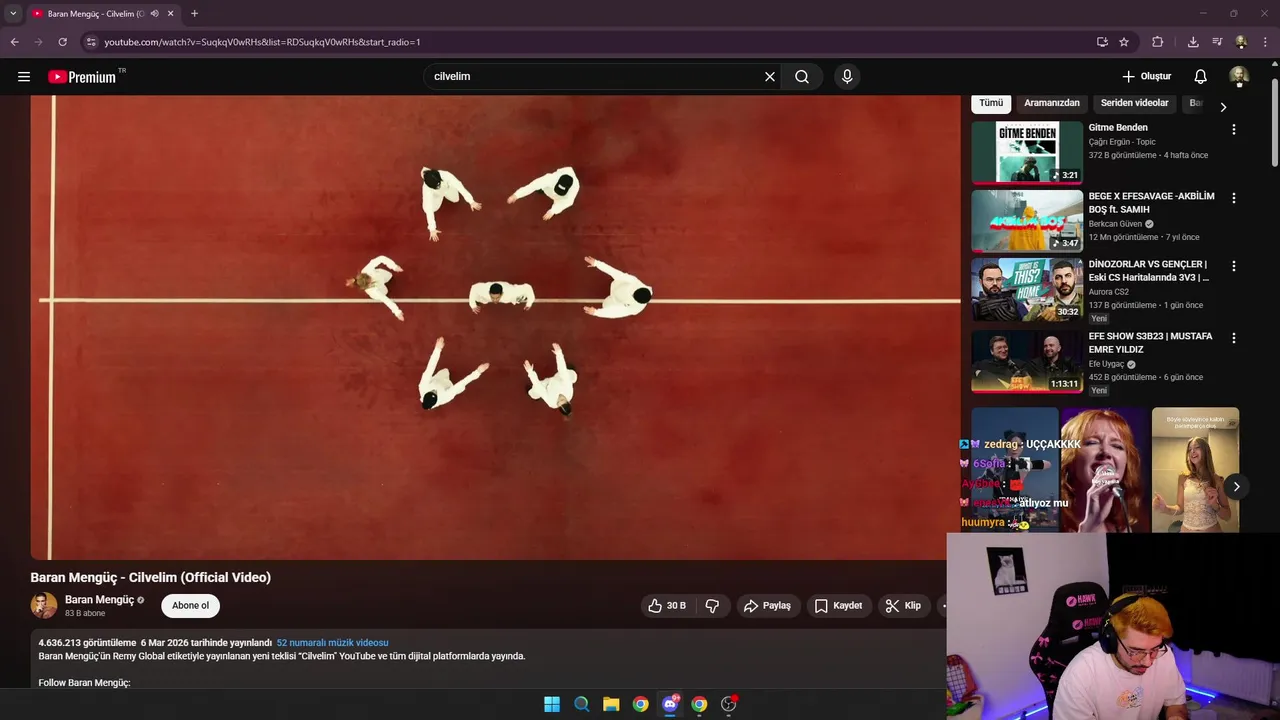The image size is (1280, 720).
Task: Open Windows taskbar Search
Action: tap(581, 704)
